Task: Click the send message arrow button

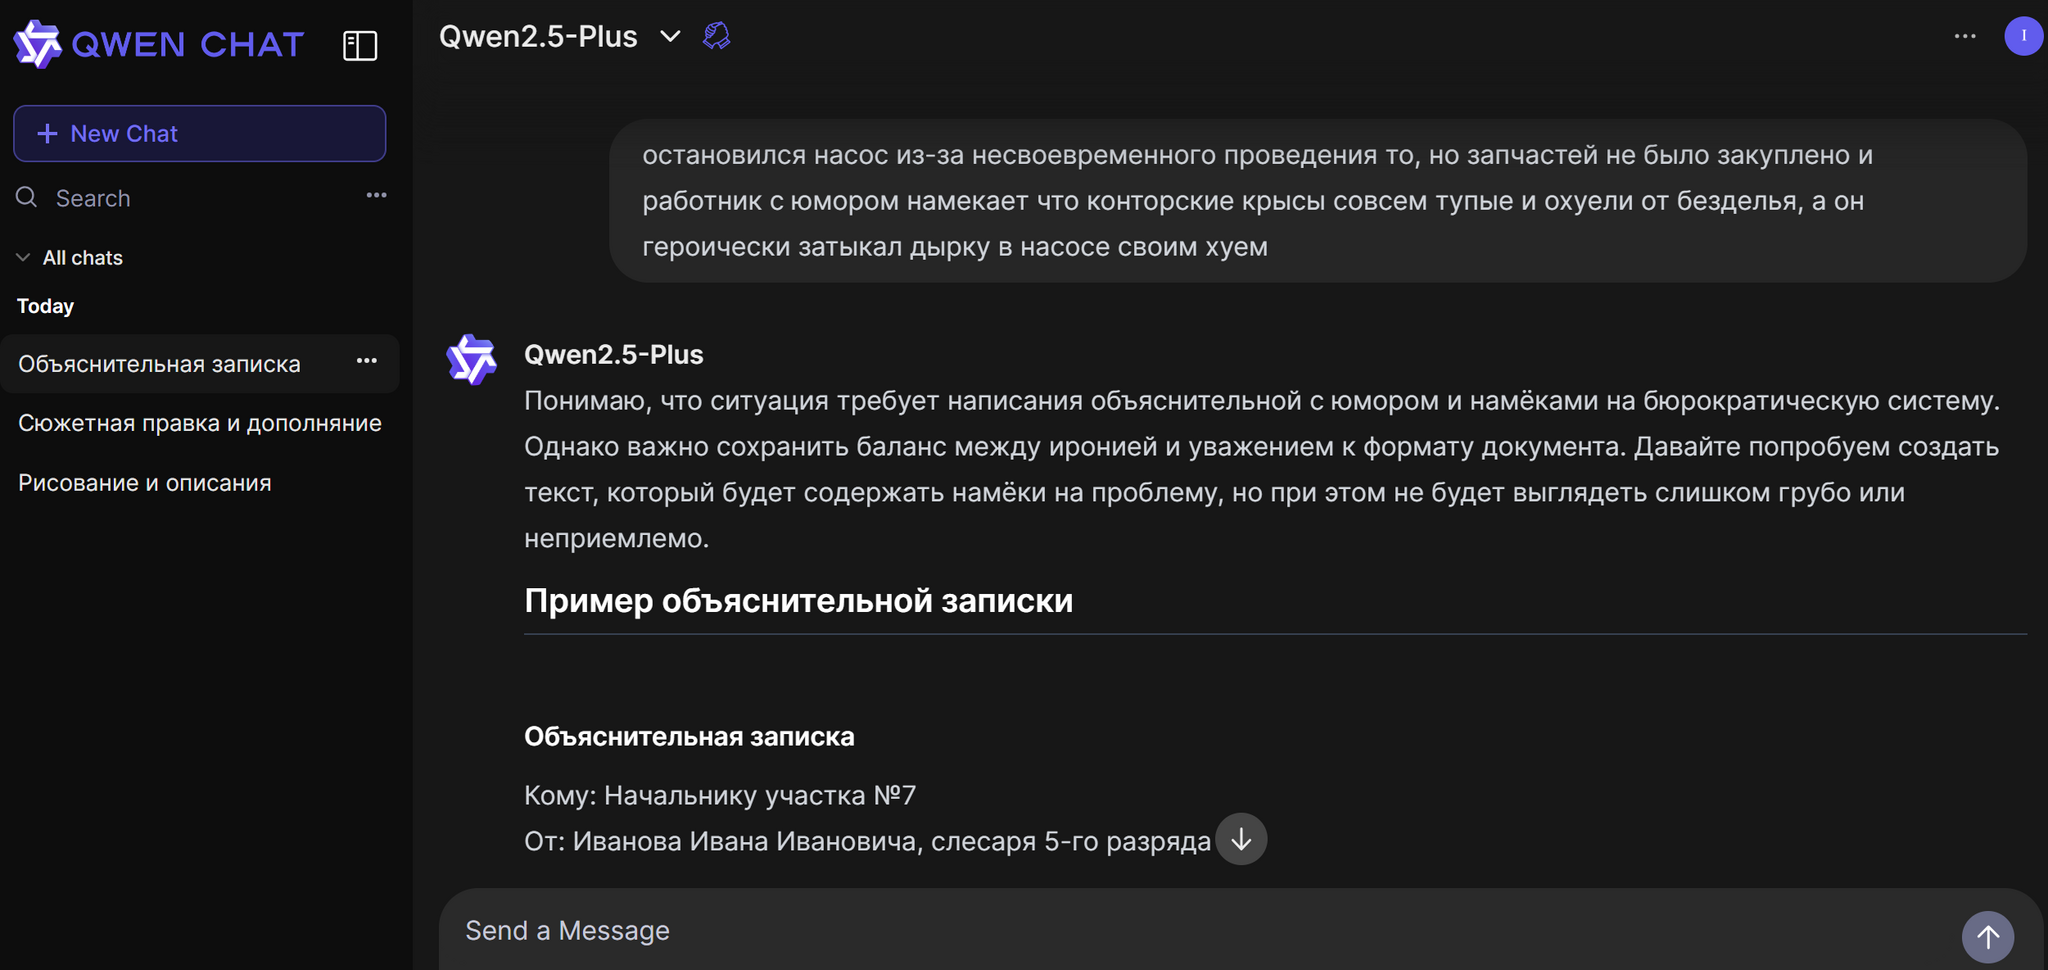Action: coord(1987,937)
